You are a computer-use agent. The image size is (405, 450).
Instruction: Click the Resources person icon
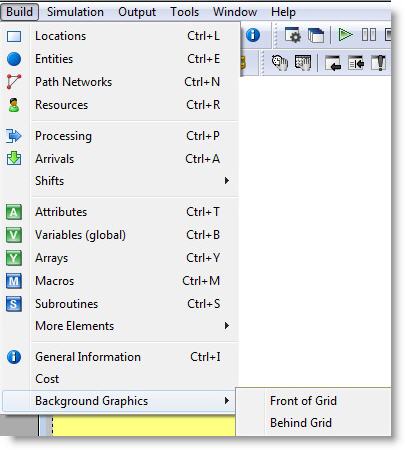(x=14, y=105)
